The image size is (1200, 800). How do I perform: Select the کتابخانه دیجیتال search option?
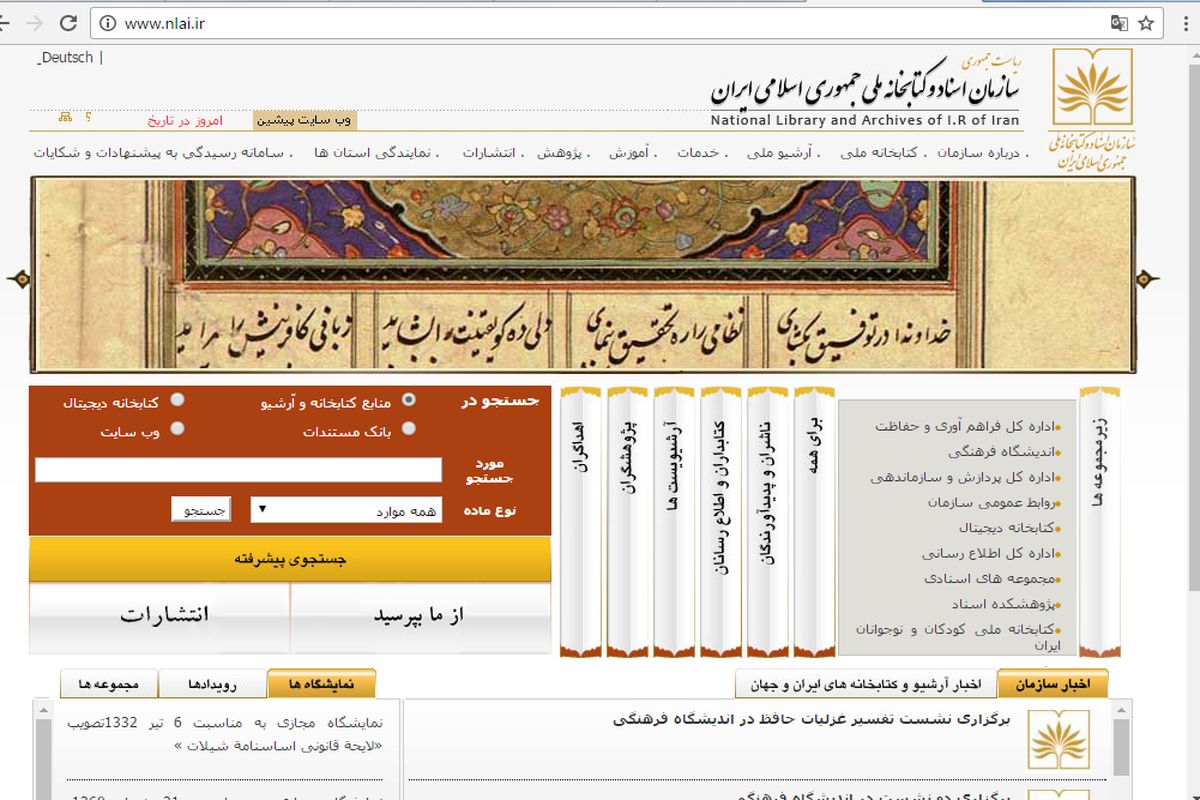click(180, 401)
